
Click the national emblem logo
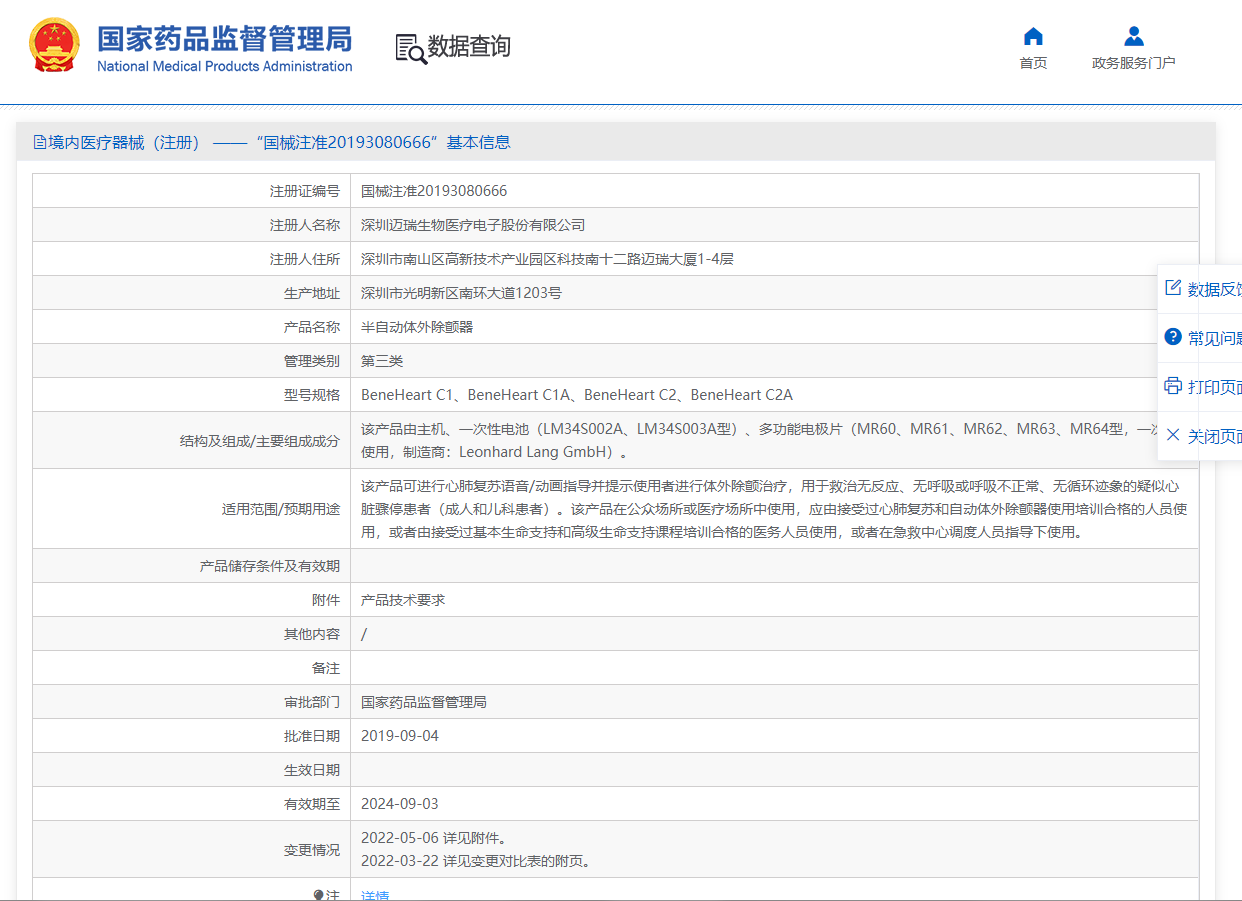(54, 45)
